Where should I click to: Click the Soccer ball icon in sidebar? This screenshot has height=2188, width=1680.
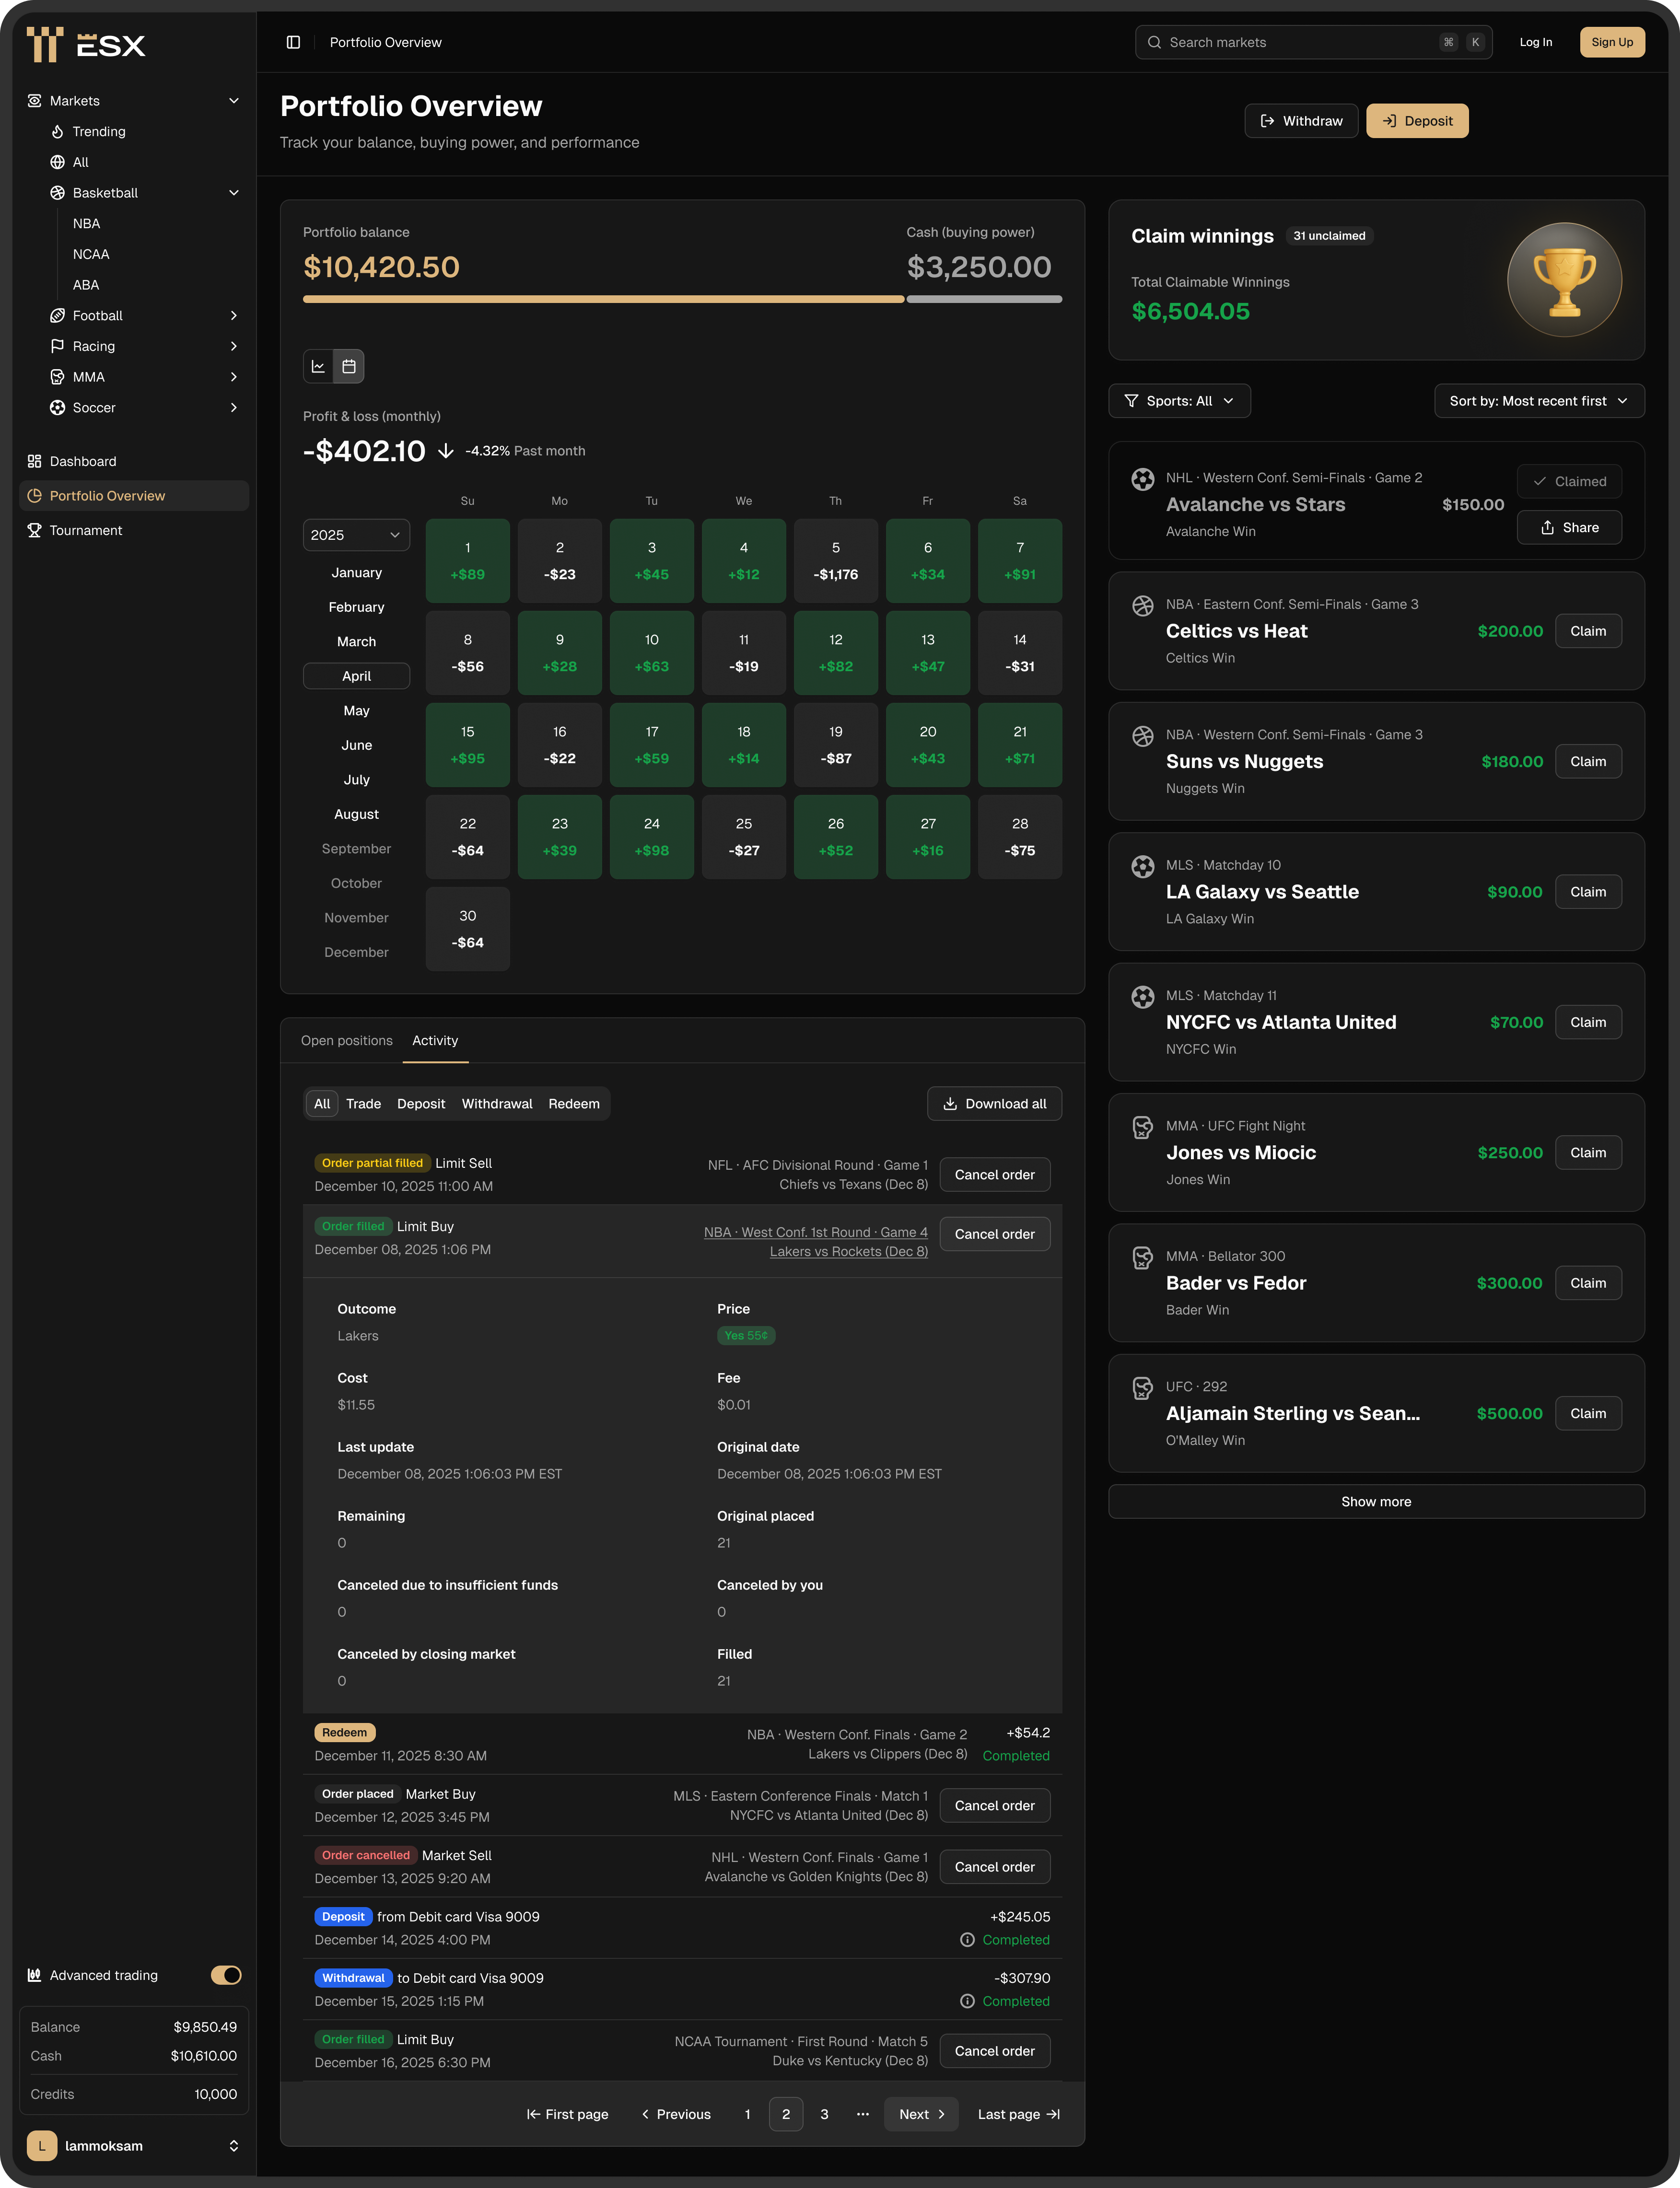(x=57, y=407)
